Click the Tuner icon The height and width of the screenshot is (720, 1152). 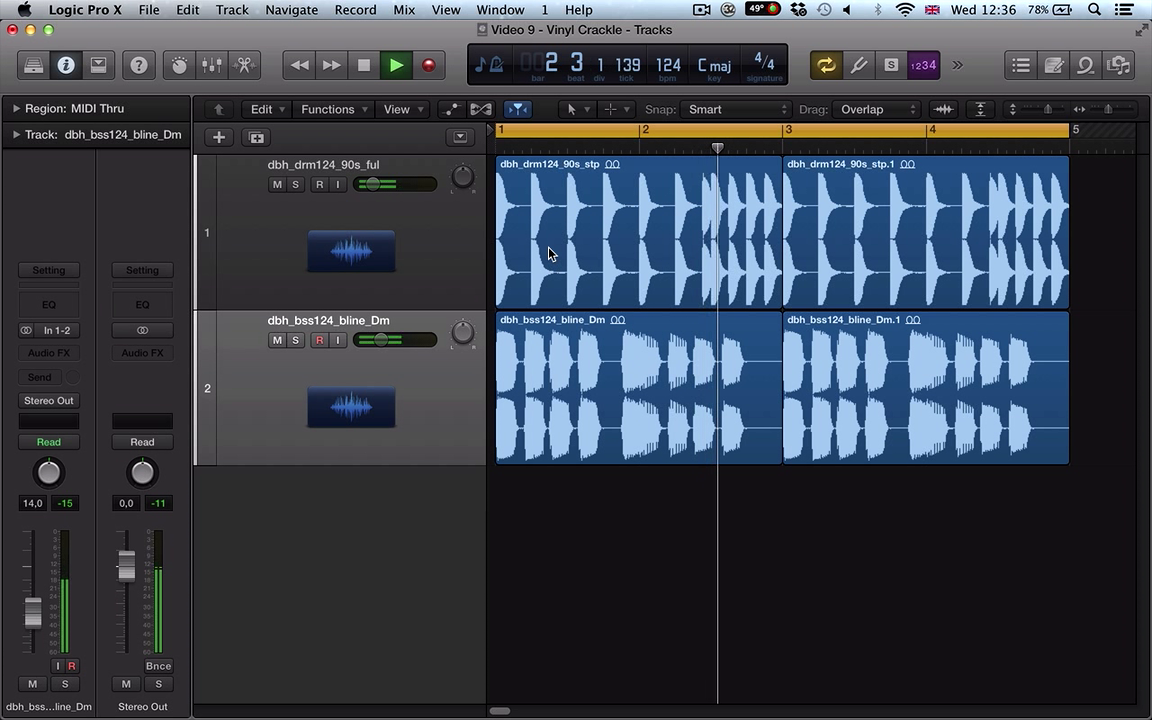858,65
